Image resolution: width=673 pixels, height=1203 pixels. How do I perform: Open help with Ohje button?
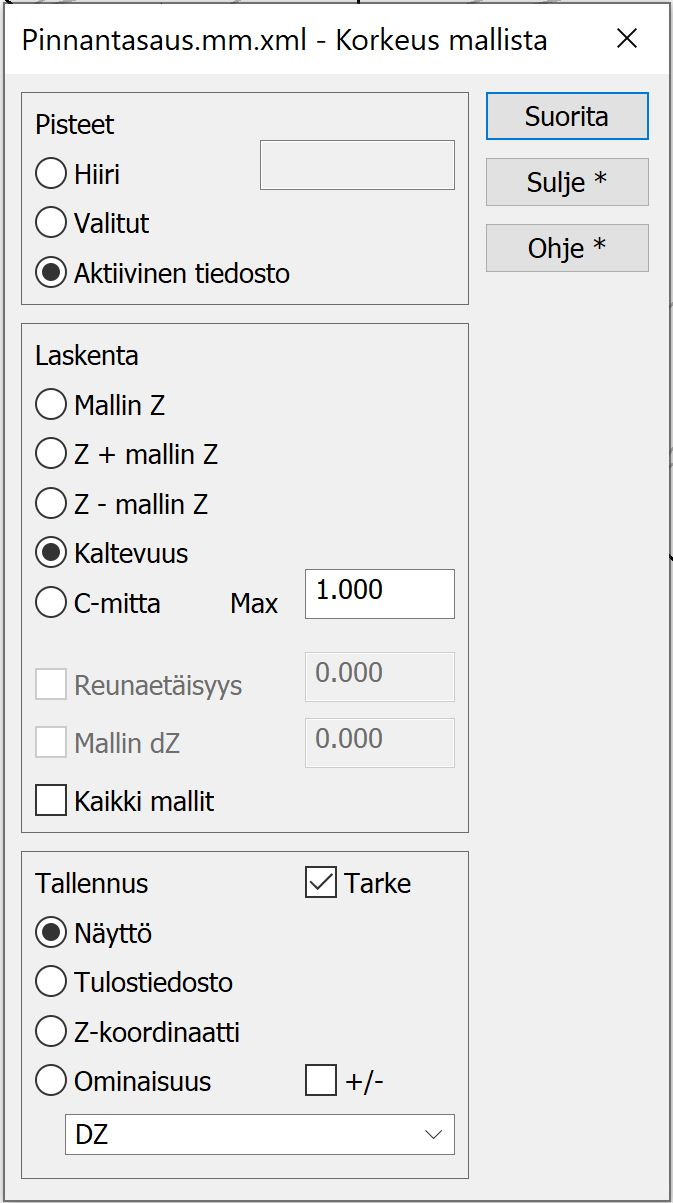tap(567, 248)
